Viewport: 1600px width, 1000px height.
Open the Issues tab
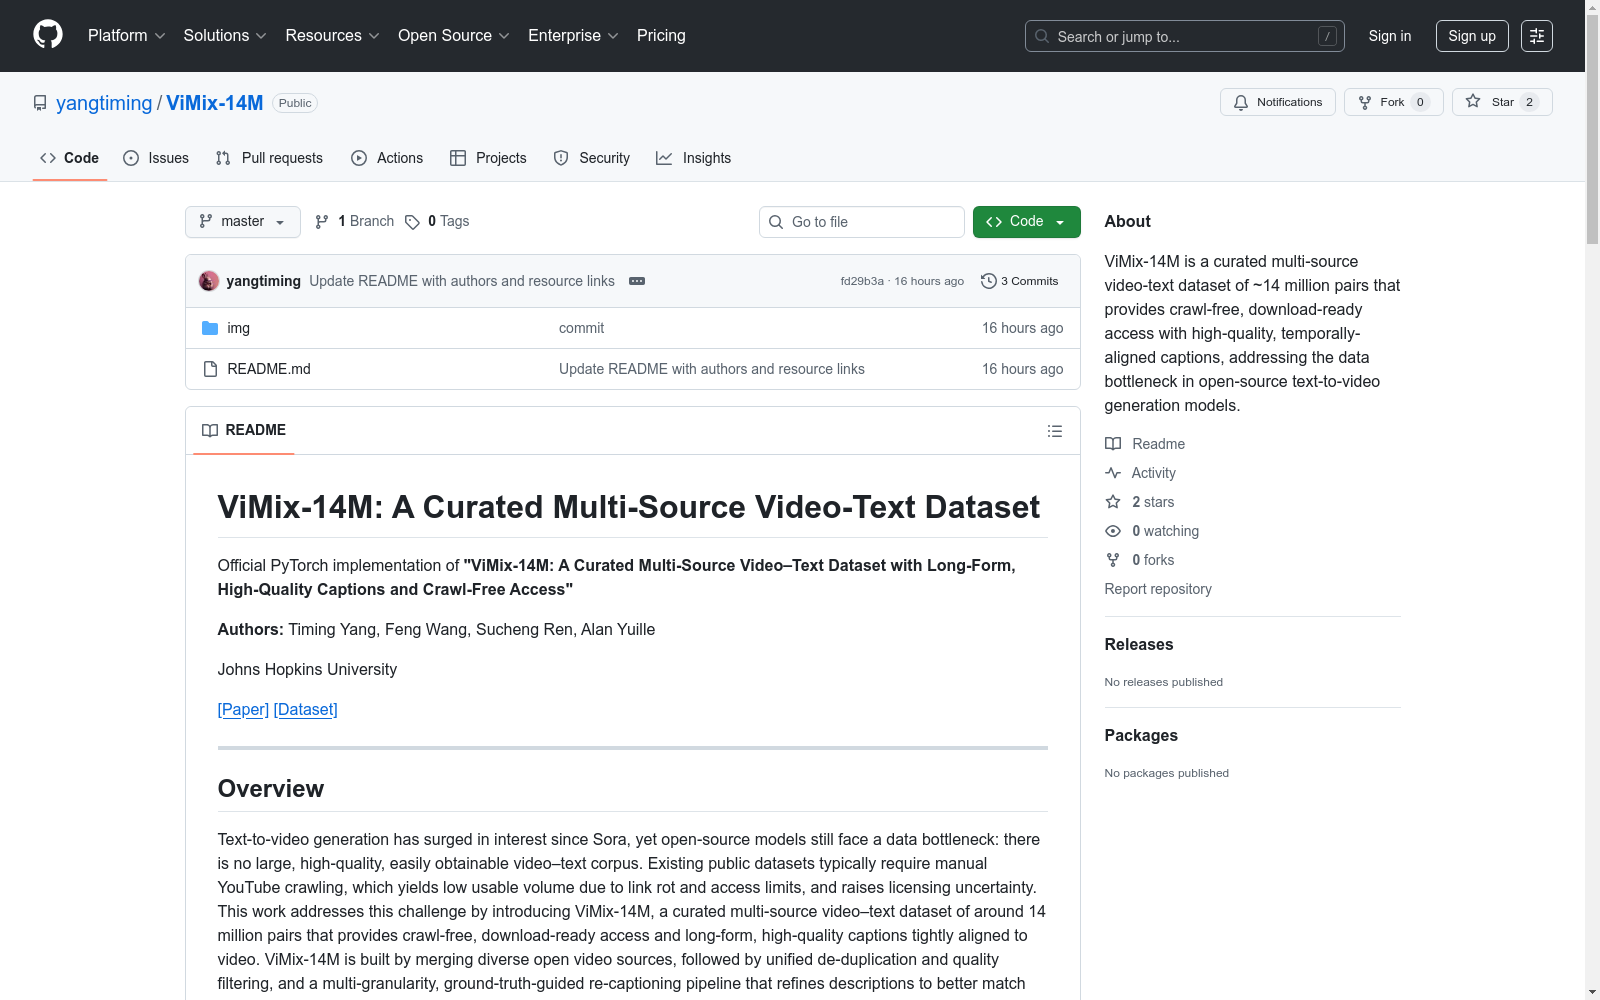coord(156,158)
